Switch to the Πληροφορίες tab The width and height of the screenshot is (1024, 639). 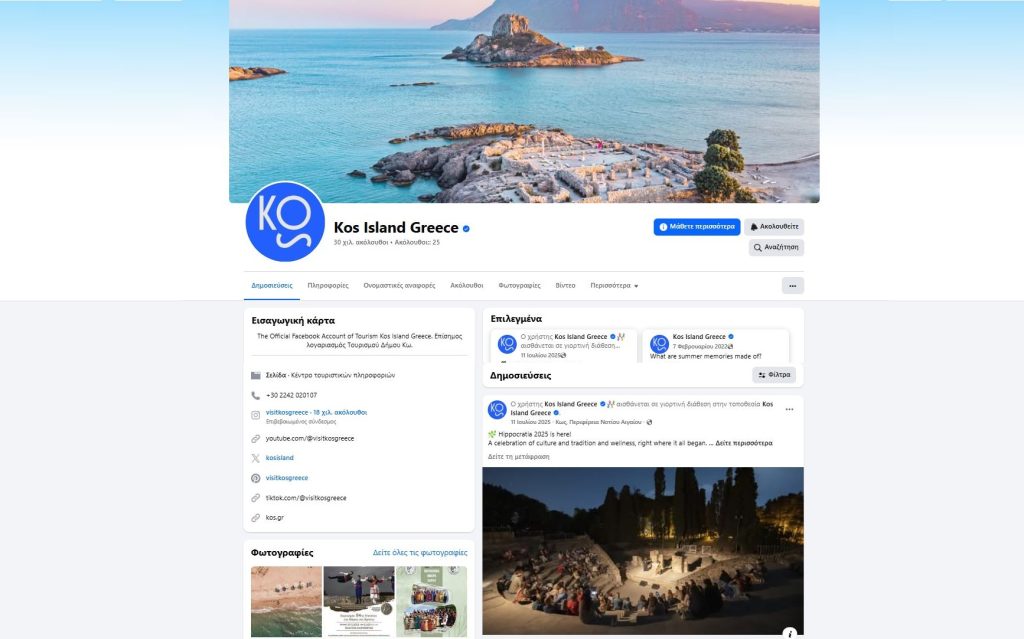(328, 286)
